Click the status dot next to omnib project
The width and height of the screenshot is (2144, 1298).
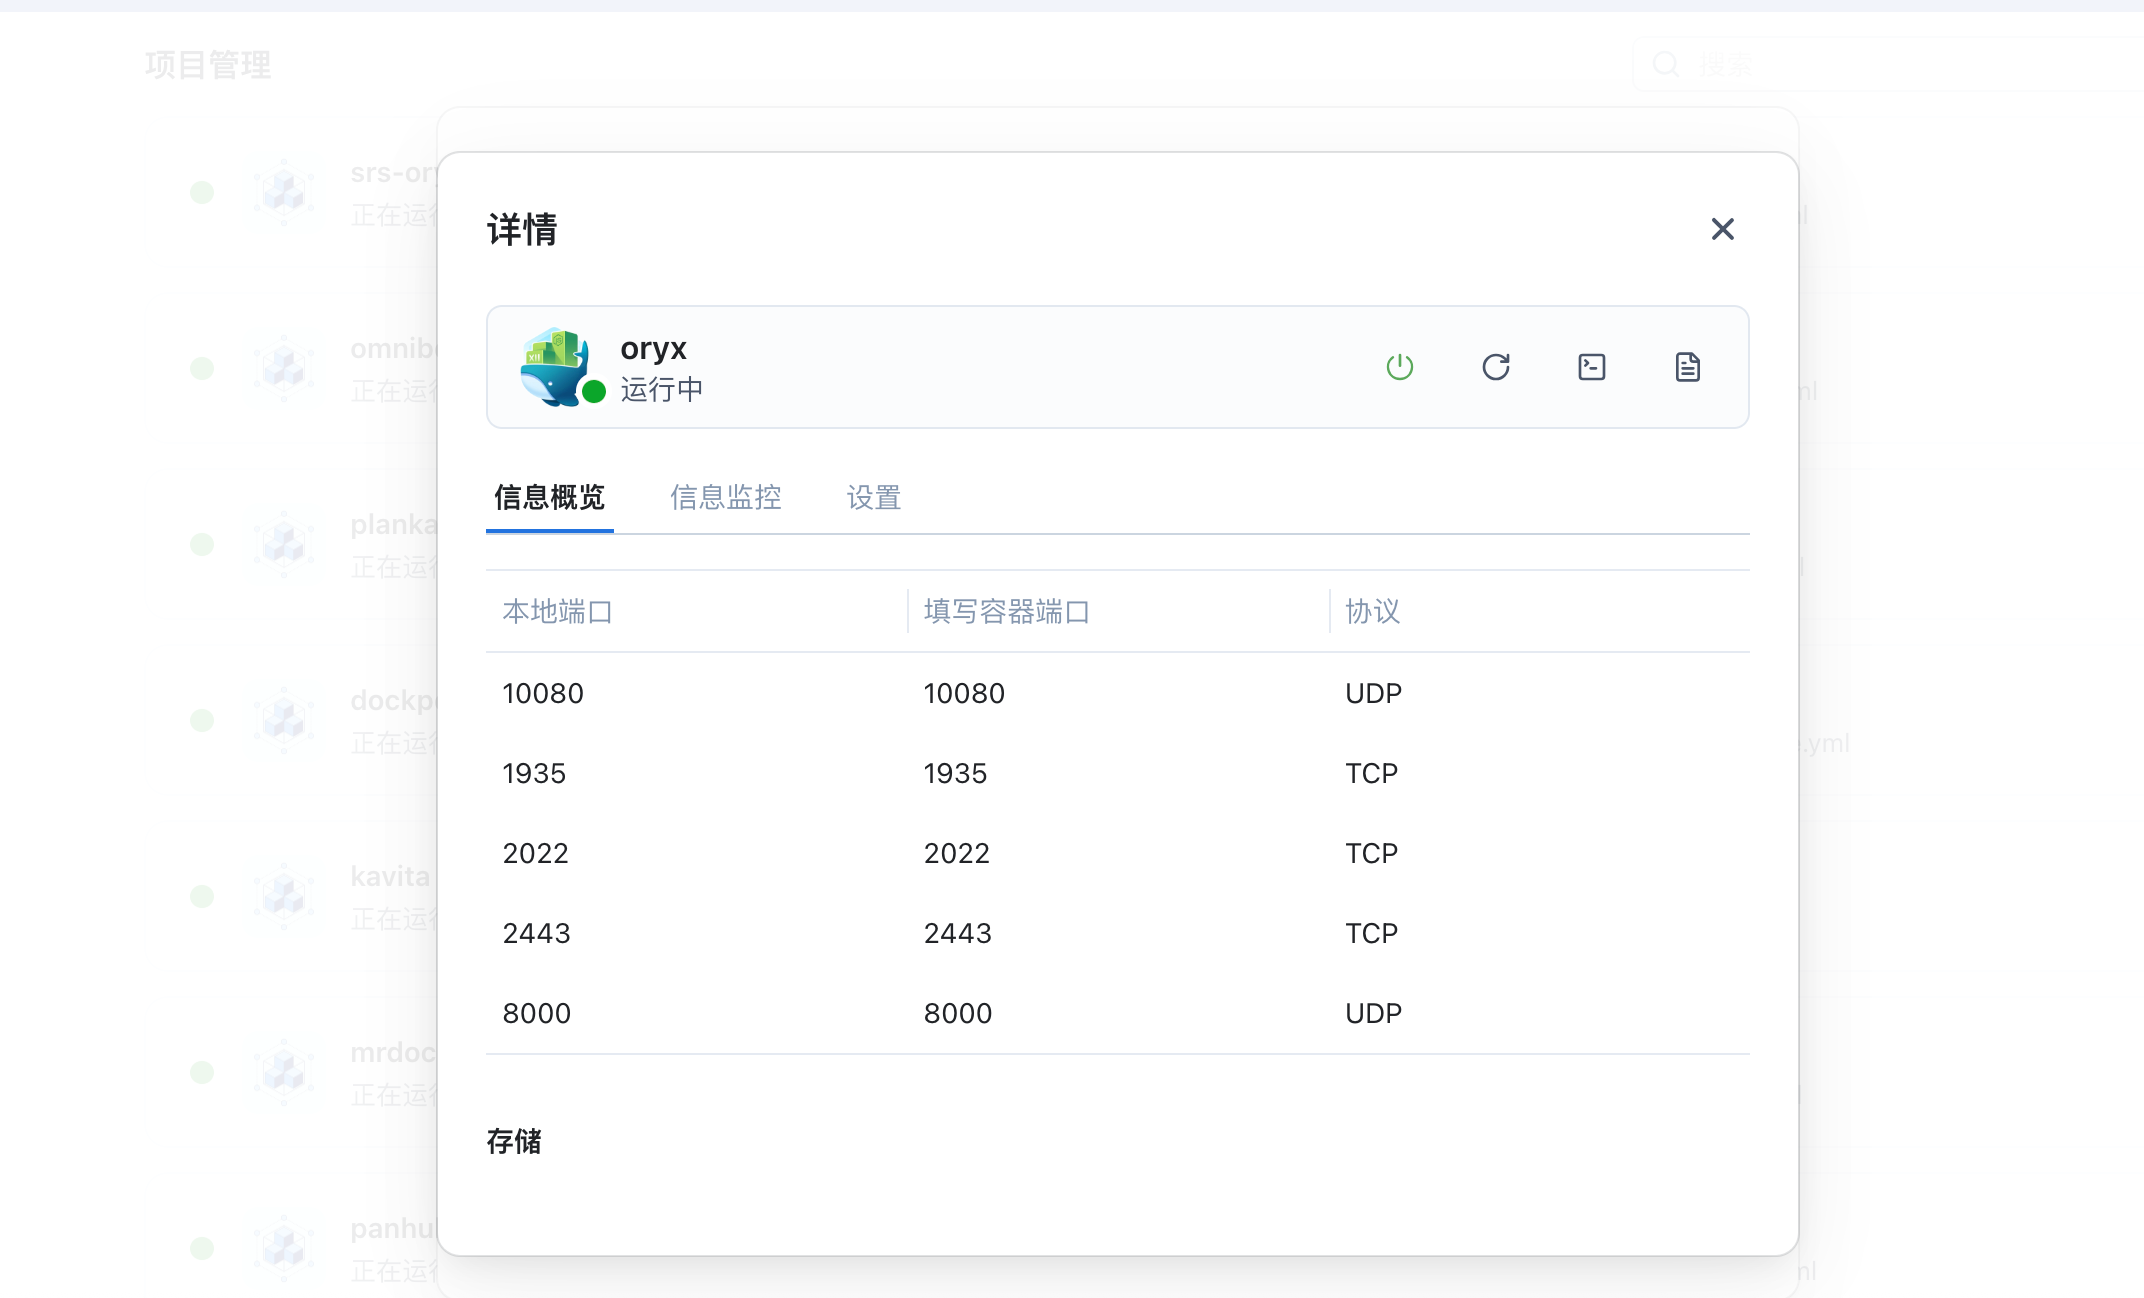[203, 368]
